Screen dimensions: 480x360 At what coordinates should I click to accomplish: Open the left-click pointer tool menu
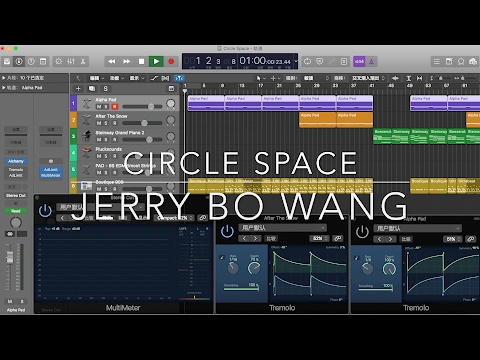(x=261, y=78)
